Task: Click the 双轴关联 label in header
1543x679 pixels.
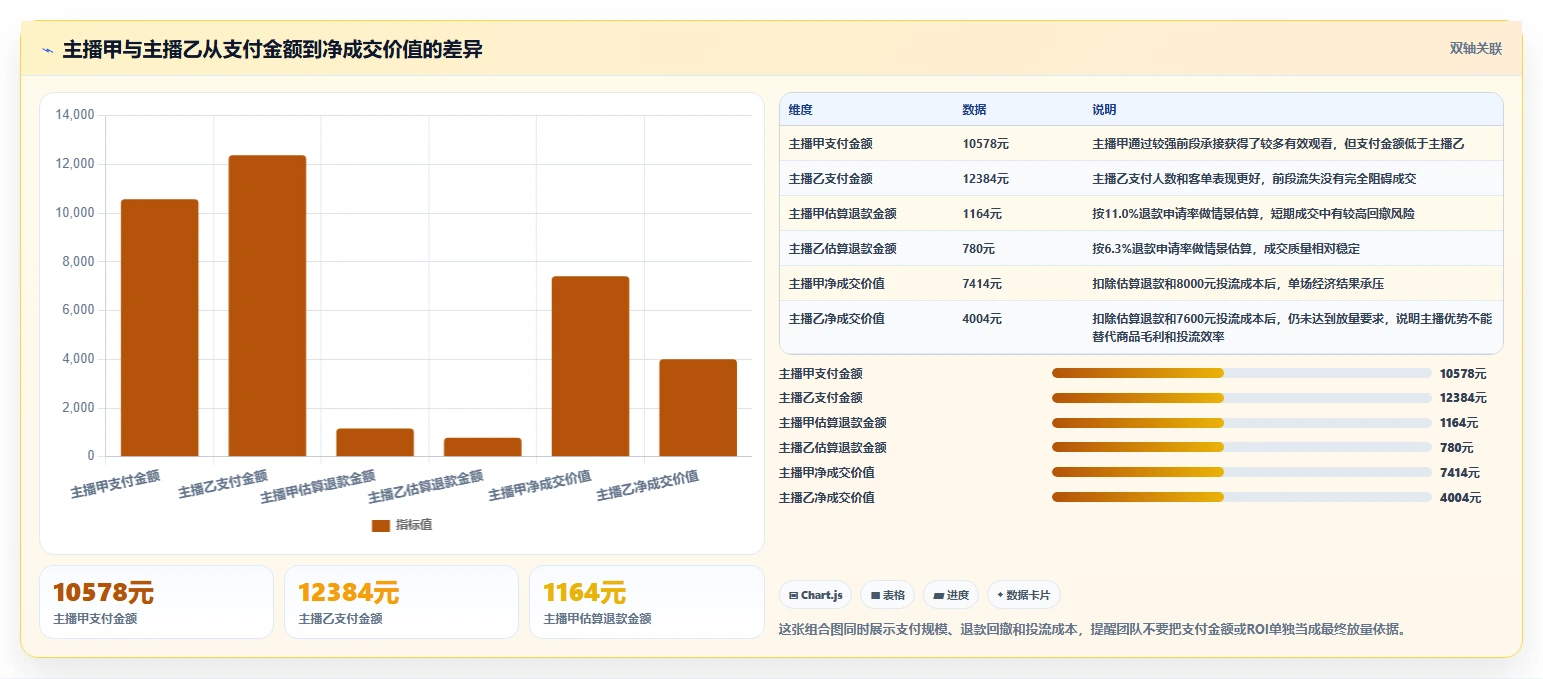Action: coord(1476,48)
